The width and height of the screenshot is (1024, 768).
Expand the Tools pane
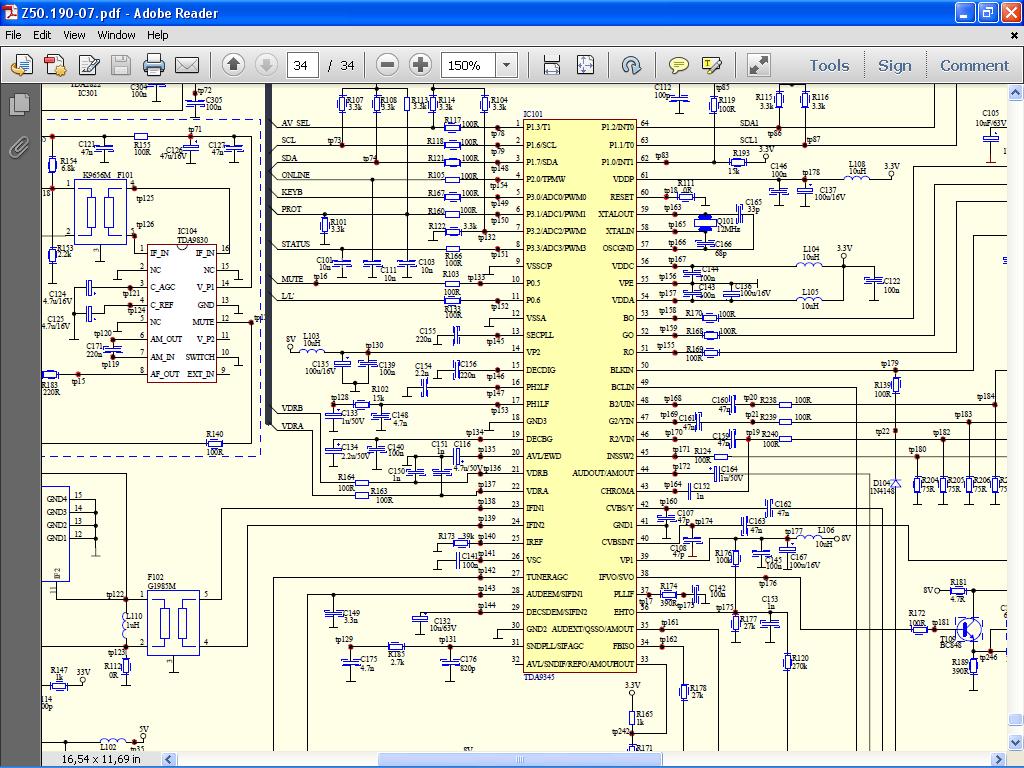[828, 66]
